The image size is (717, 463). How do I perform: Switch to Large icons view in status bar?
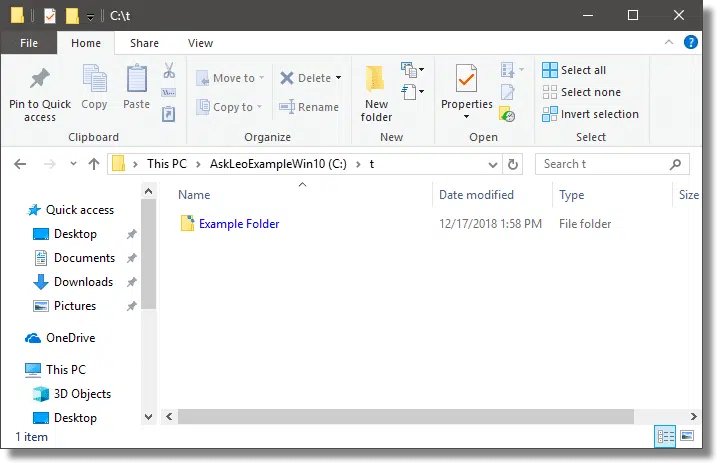pos(687,436)
